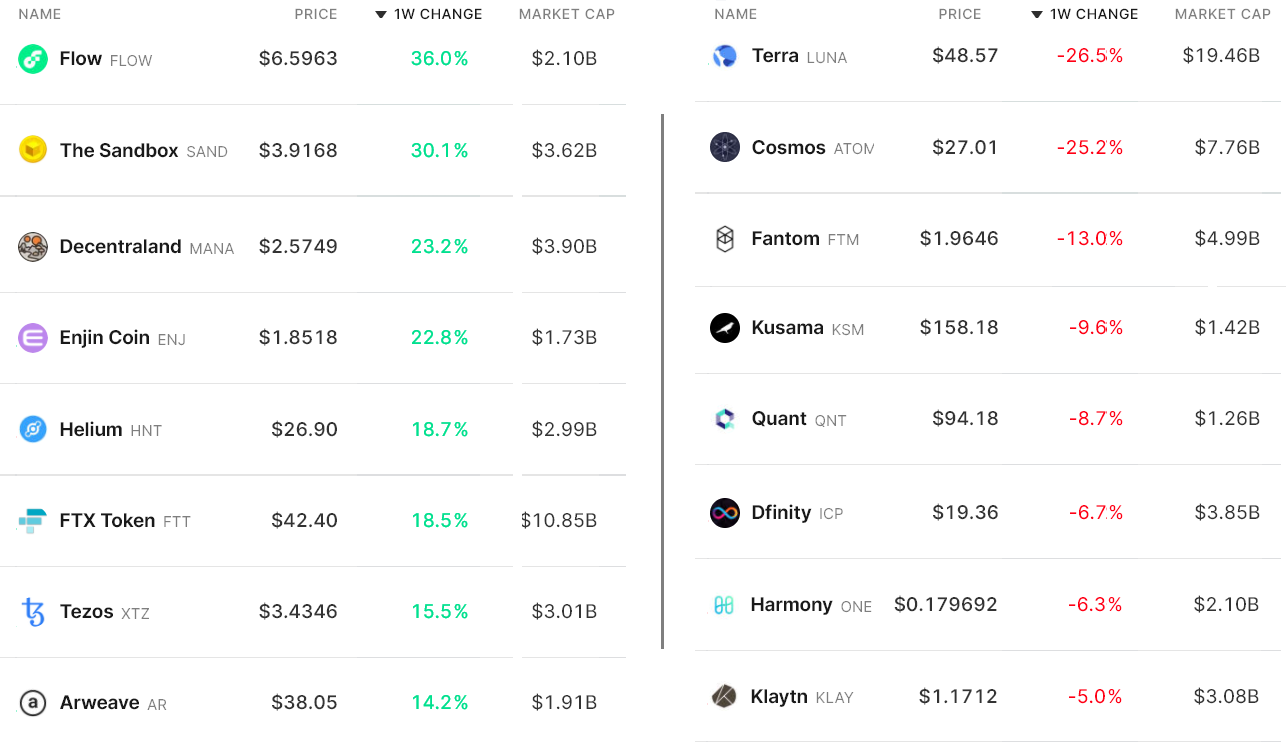Sort losers table by 1W Change
This screenshot has width=1286, height=742.
[x=1094, y=14]
